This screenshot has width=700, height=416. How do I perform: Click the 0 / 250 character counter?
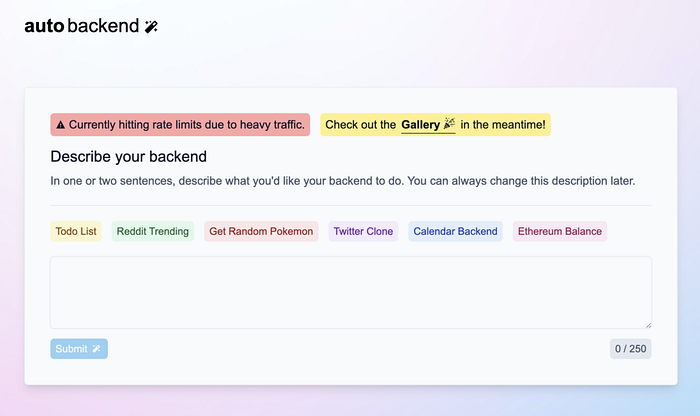tap(630, 349)
